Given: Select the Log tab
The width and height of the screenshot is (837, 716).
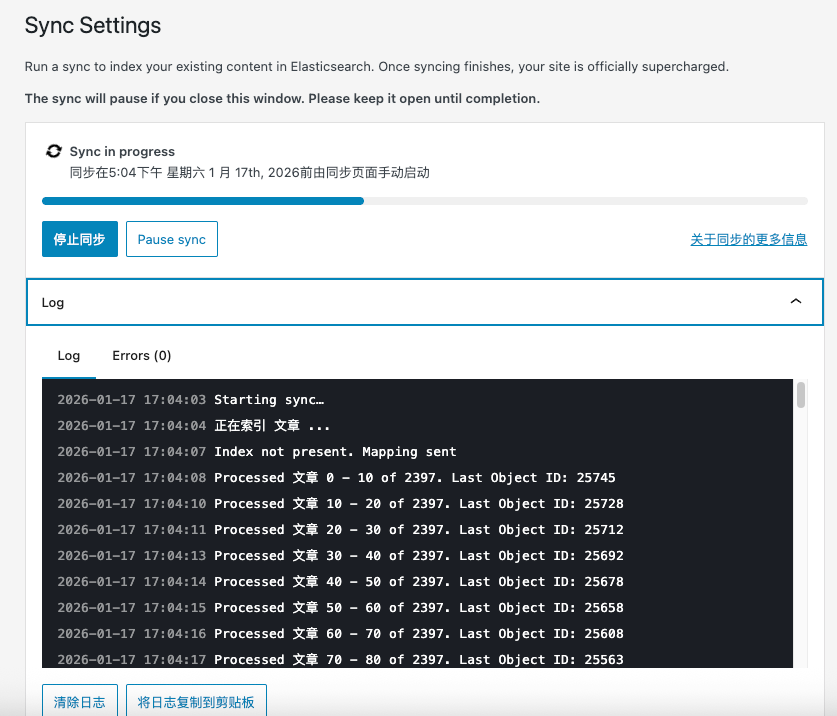Looking at the screenshot, I should (69, 355).
